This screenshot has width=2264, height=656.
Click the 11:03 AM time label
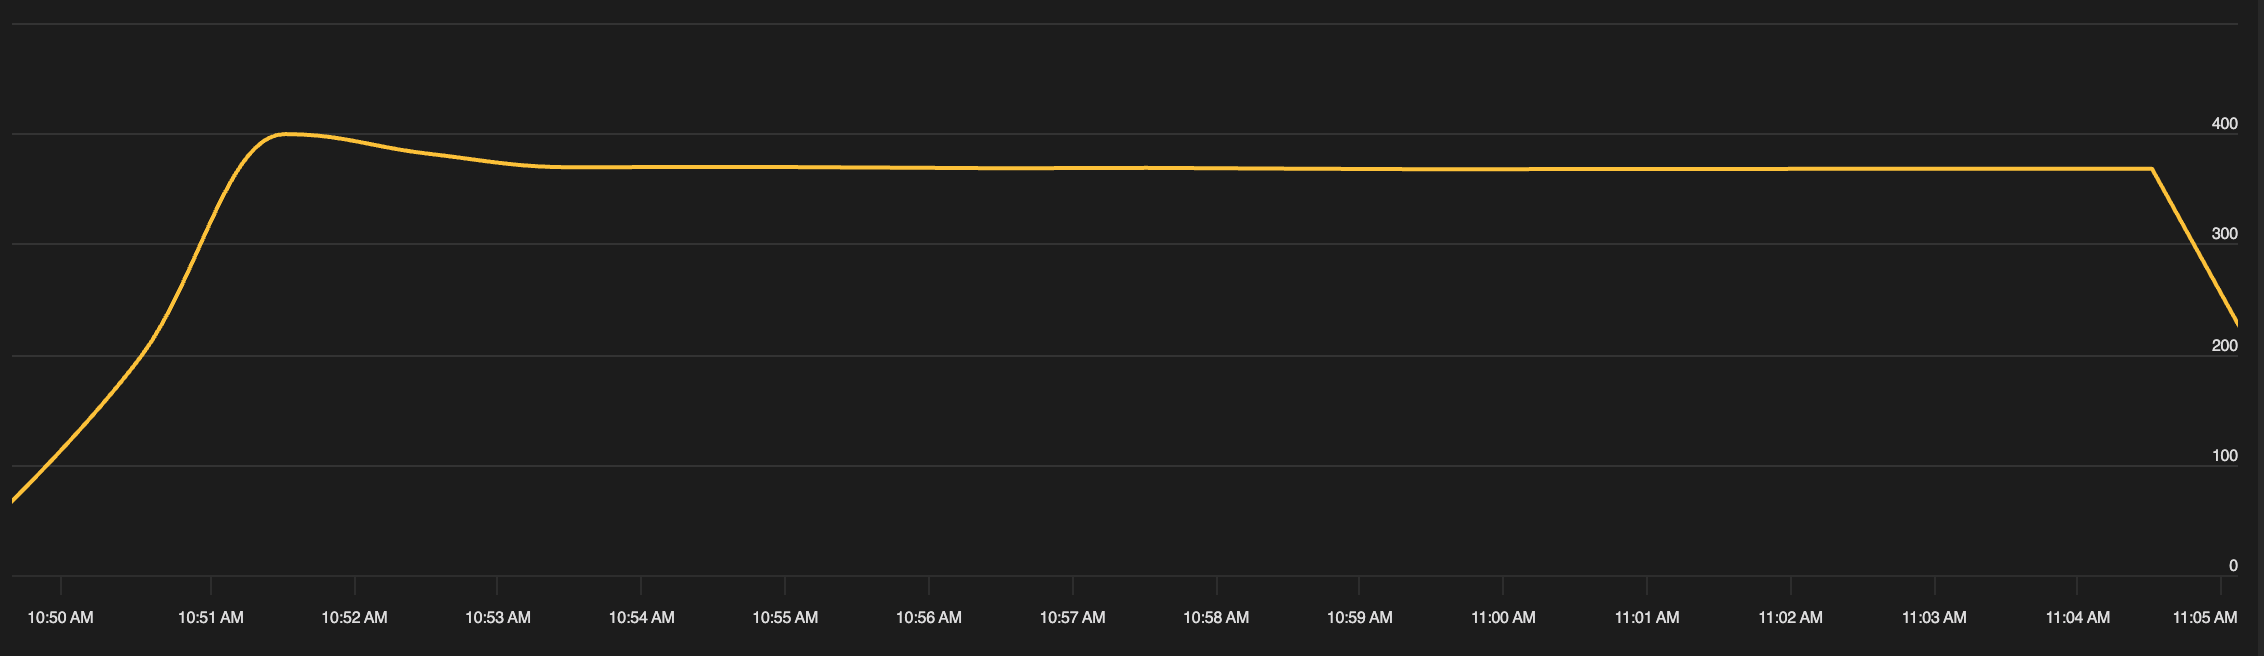pyautogui.click(x=1934, y=617)
